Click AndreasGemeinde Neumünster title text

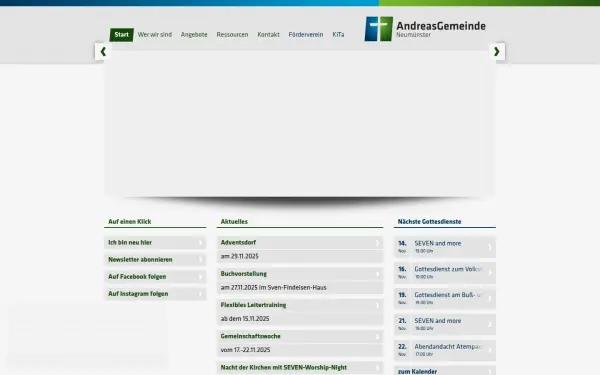click(x=441, y=29)
